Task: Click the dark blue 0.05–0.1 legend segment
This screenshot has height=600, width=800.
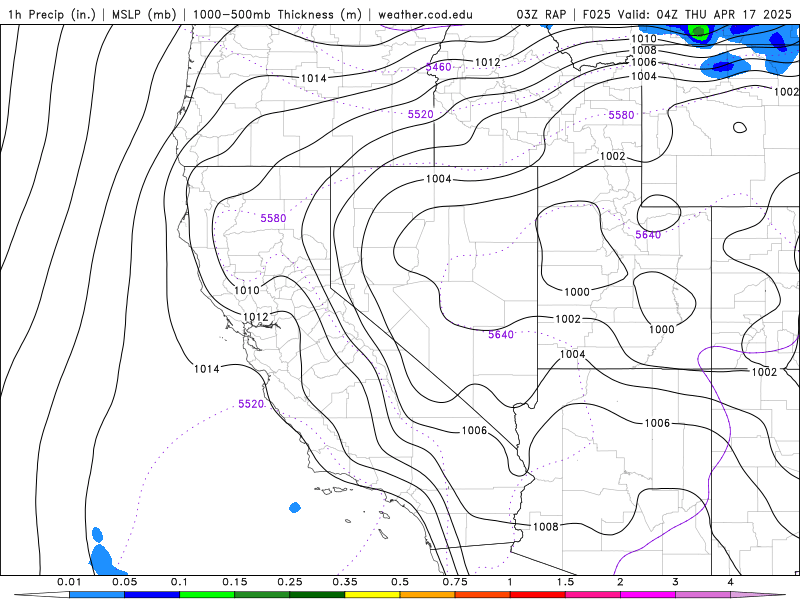Action: coord(152,595)
